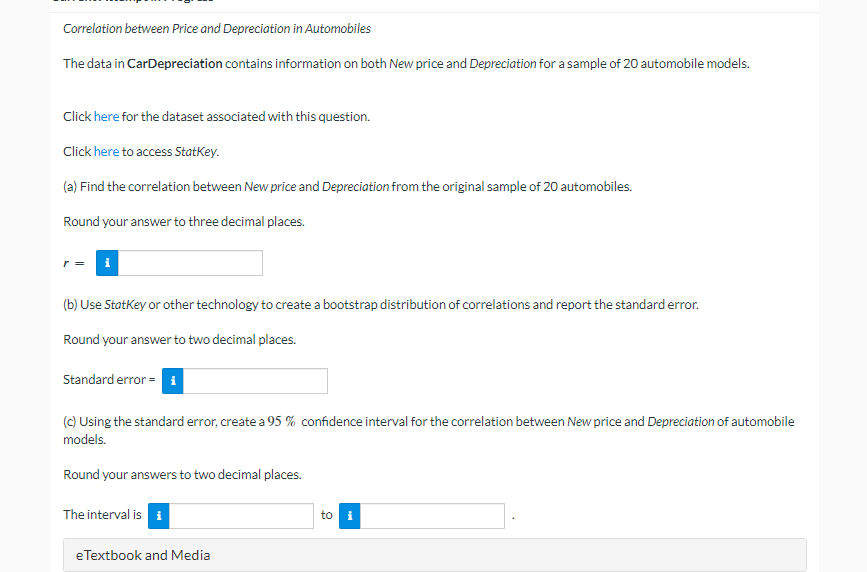Screen dimensions: 867x572
Task: Focus the Standard error answer box
Action: tap(255, 381)
